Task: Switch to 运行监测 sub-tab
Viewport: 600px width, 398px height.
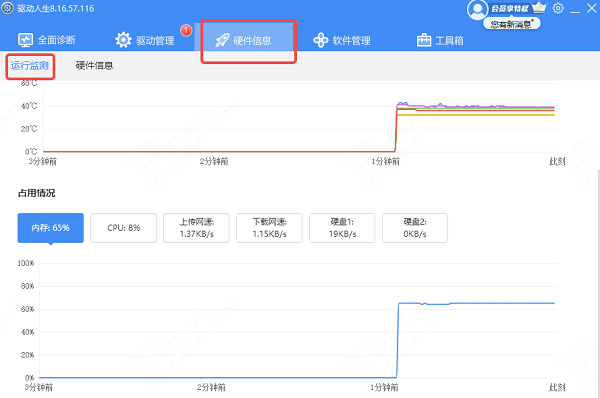Action: coord(30,66)
